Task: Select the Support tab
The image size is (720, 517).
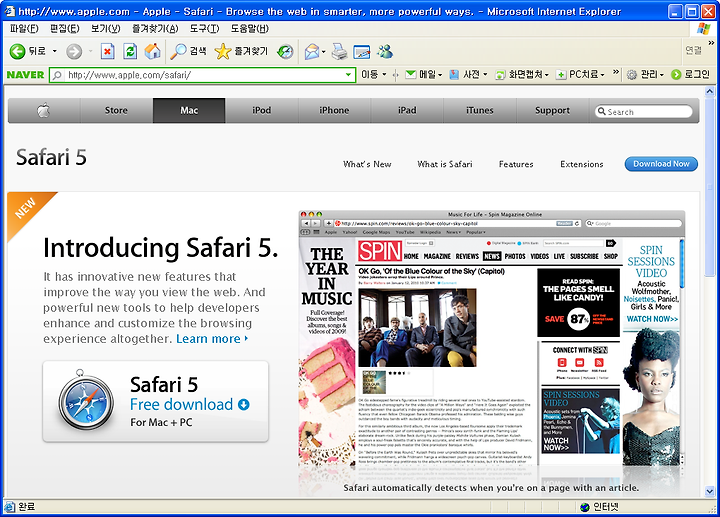Action: [552, 110]
